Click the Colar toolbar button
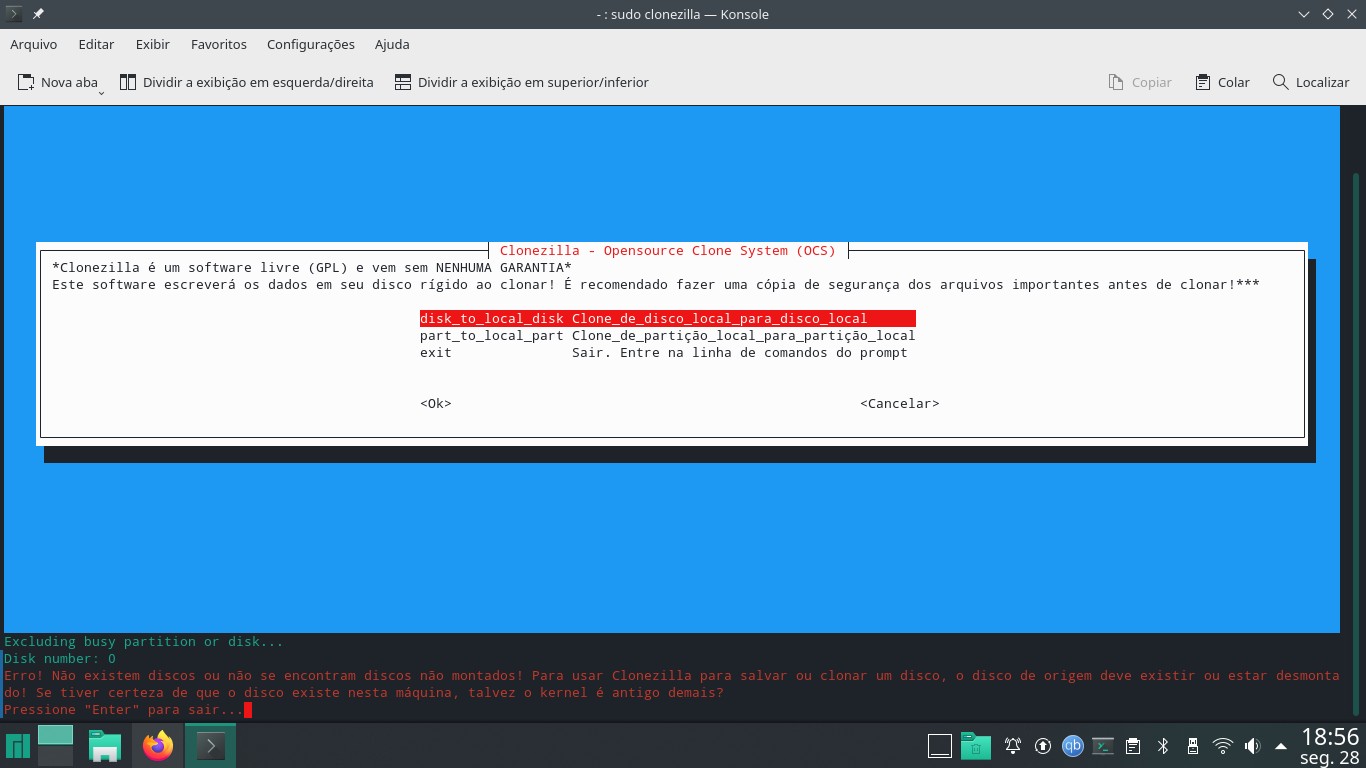The image size is (1366, 768). (x=1221, y=82)
